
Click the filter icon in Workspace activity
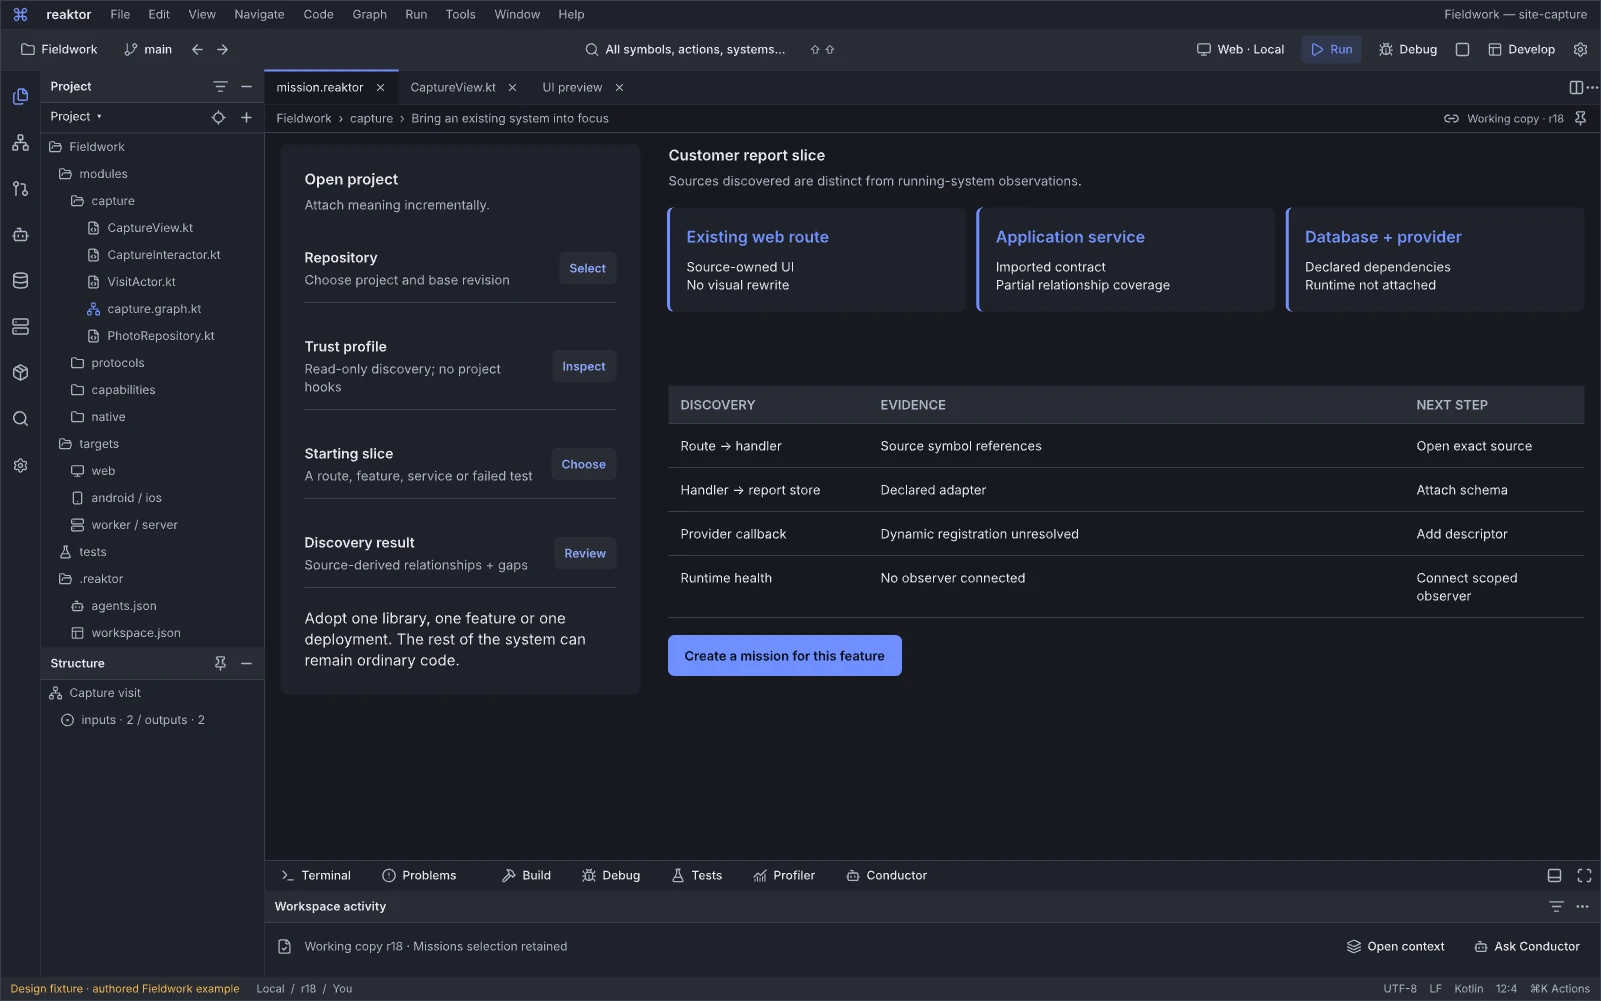click(1556, 906)
